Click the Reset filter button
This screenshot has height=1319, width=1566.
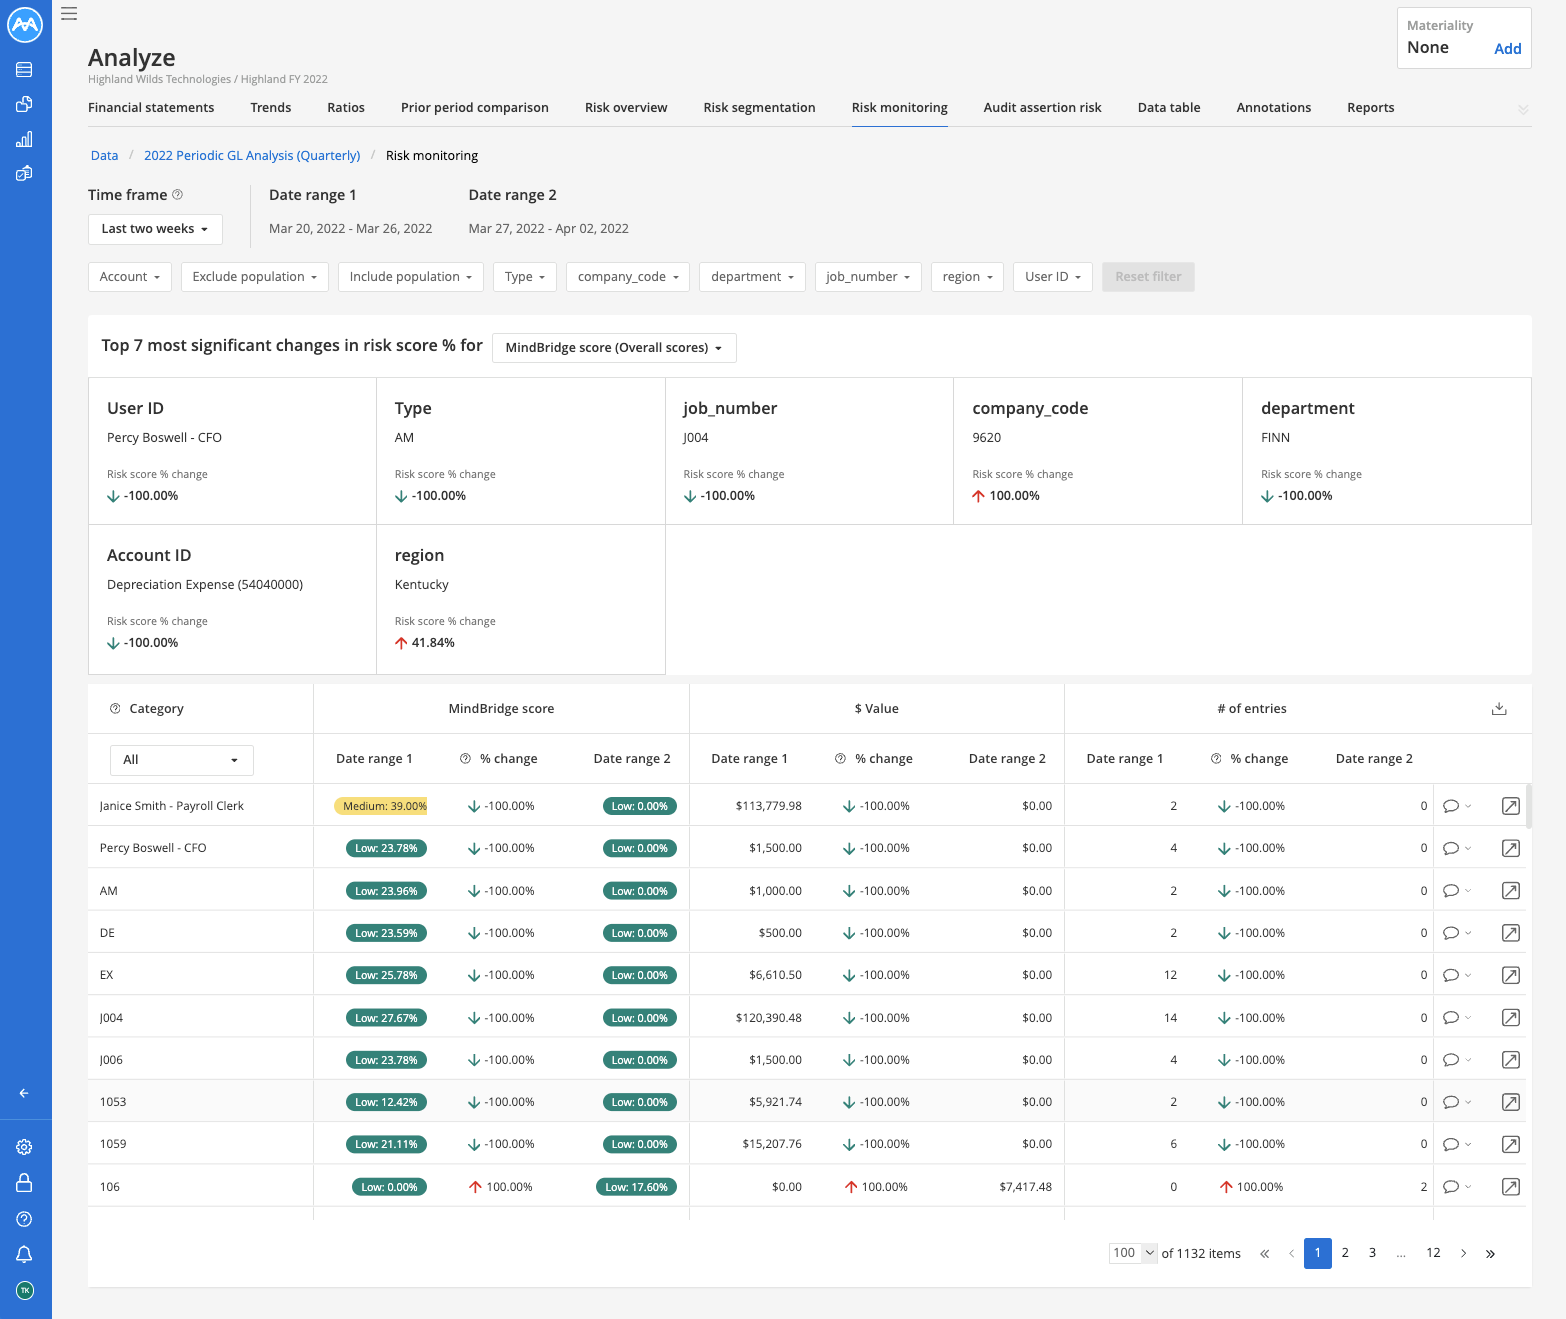tap(1148, 277)
